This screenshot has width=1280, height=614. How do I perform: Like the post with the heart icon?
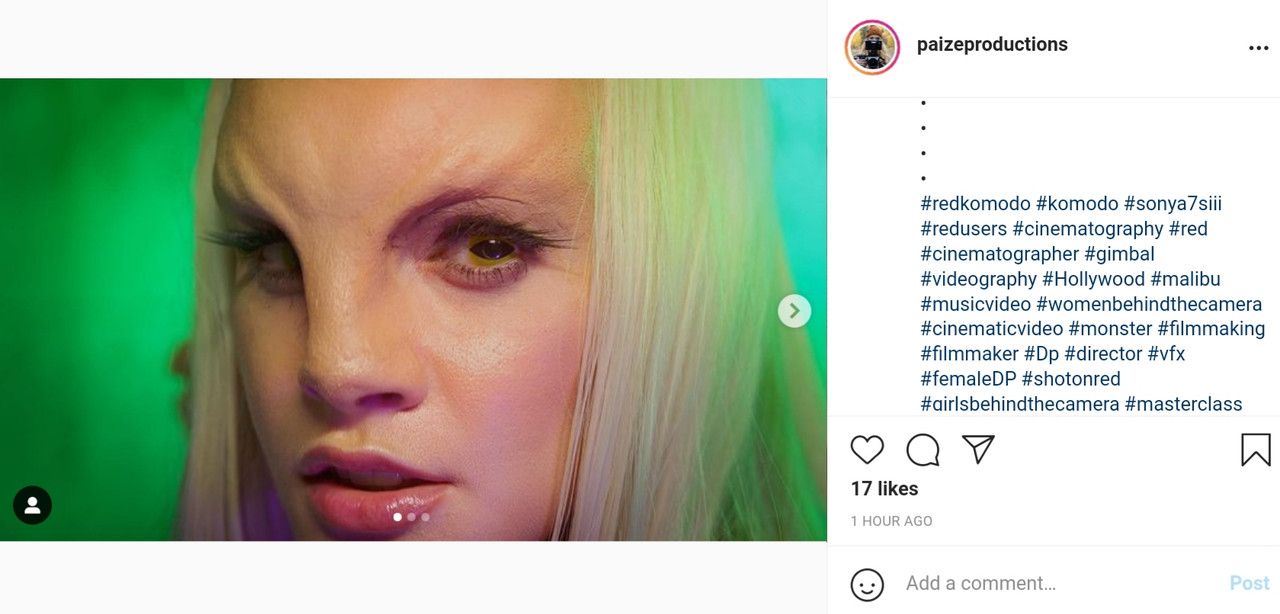point(867,450)
